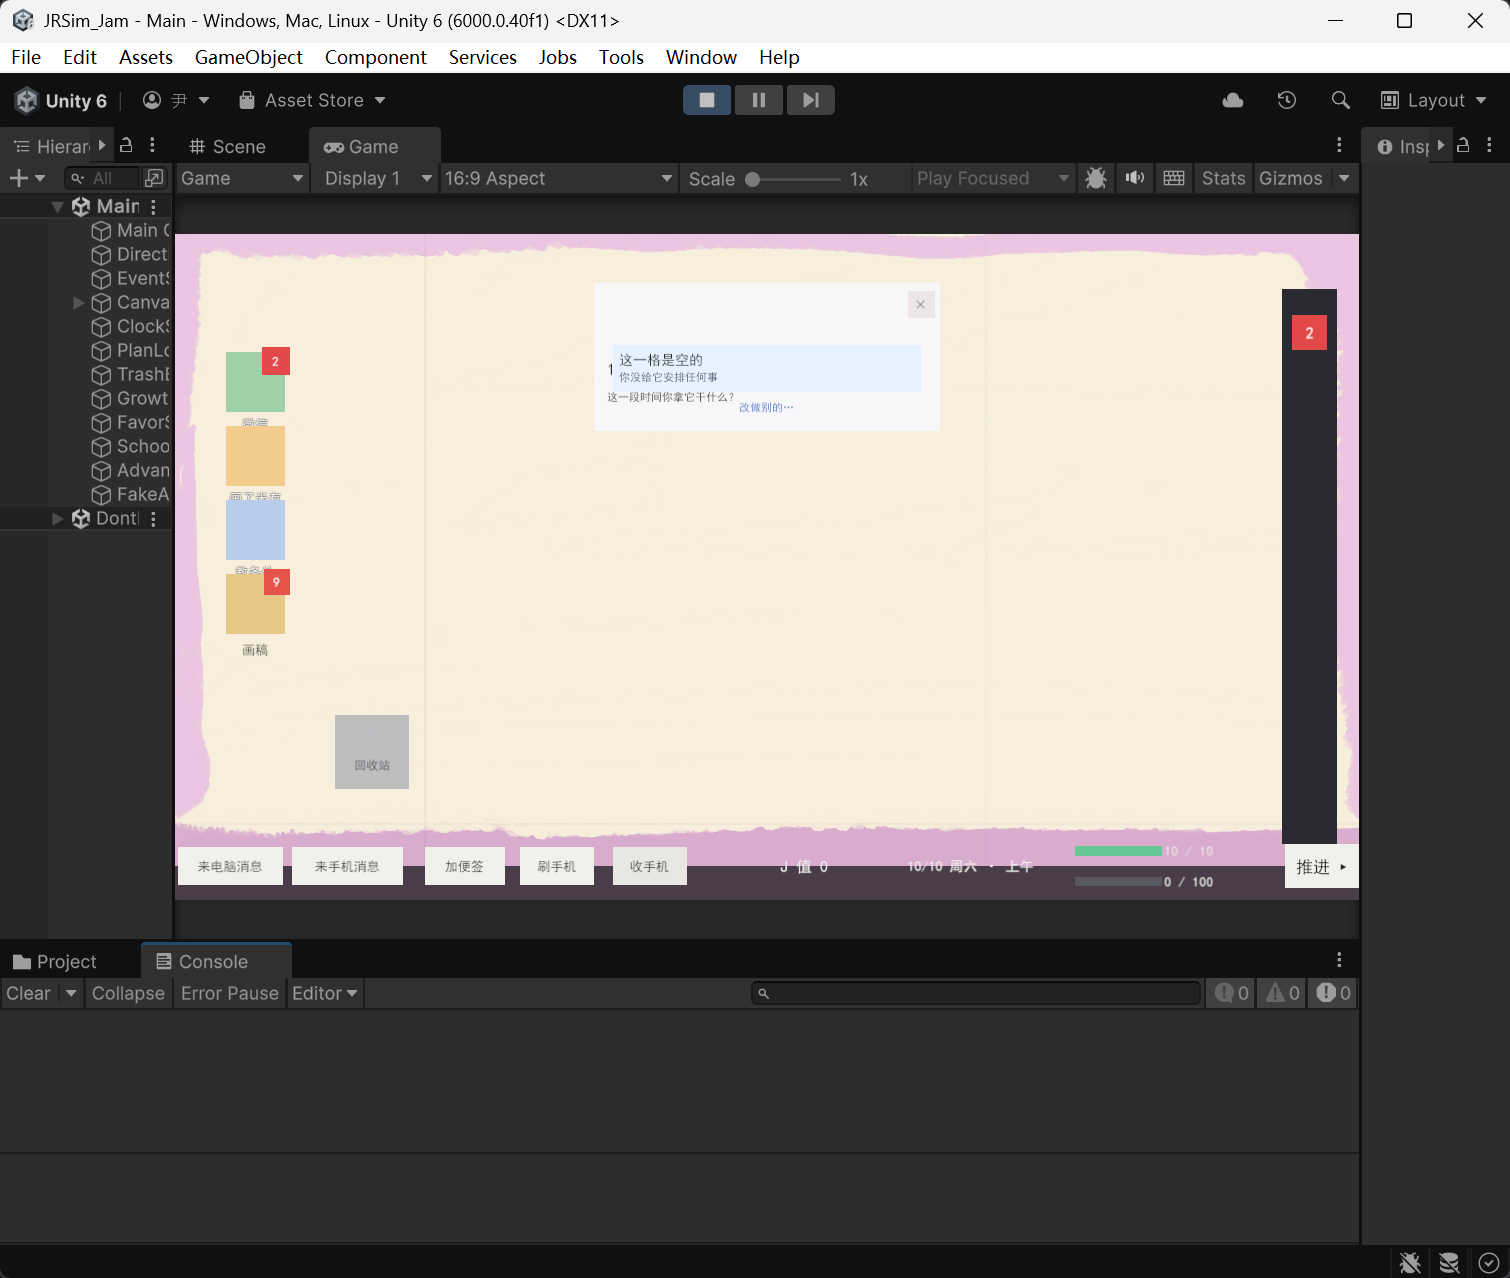Toggle the Console error count filter

click(1333, 993)
